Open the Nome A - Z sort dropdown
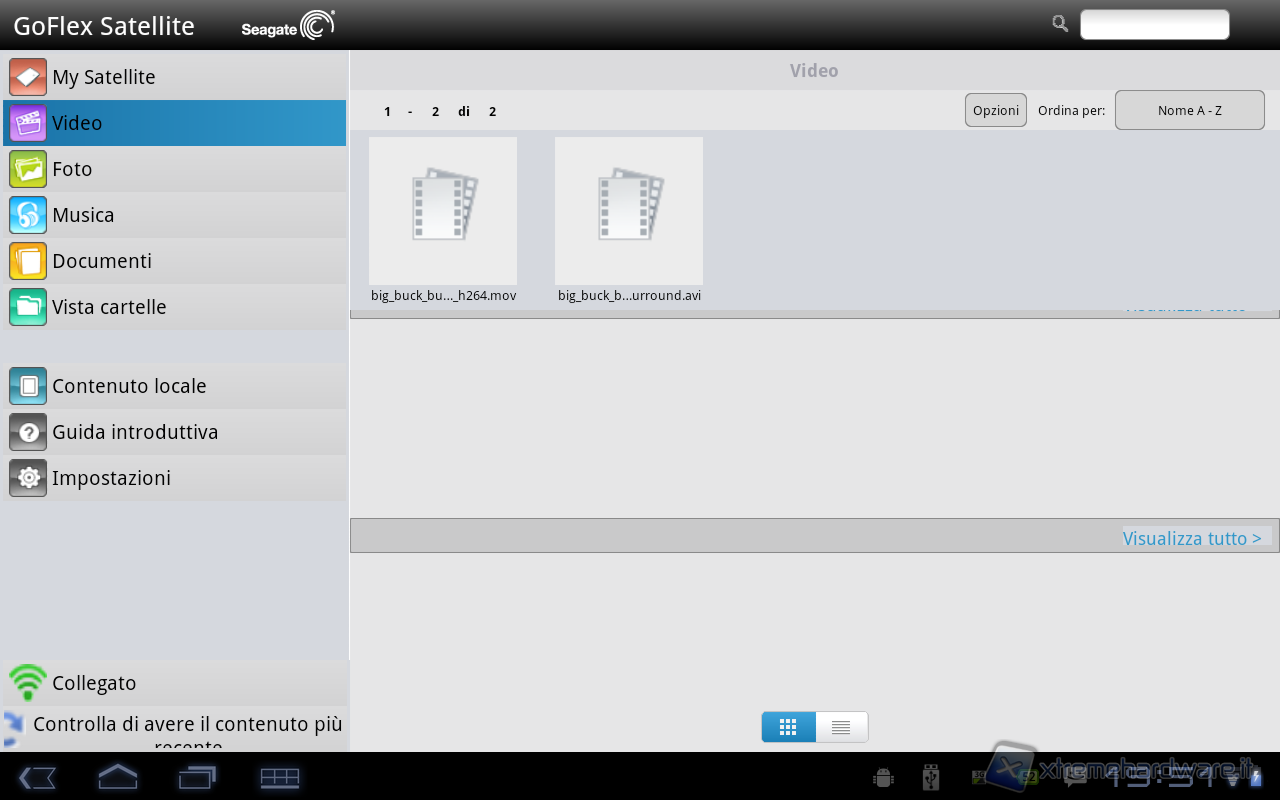Screen dimensions: 1280x800 point(1189,110)
